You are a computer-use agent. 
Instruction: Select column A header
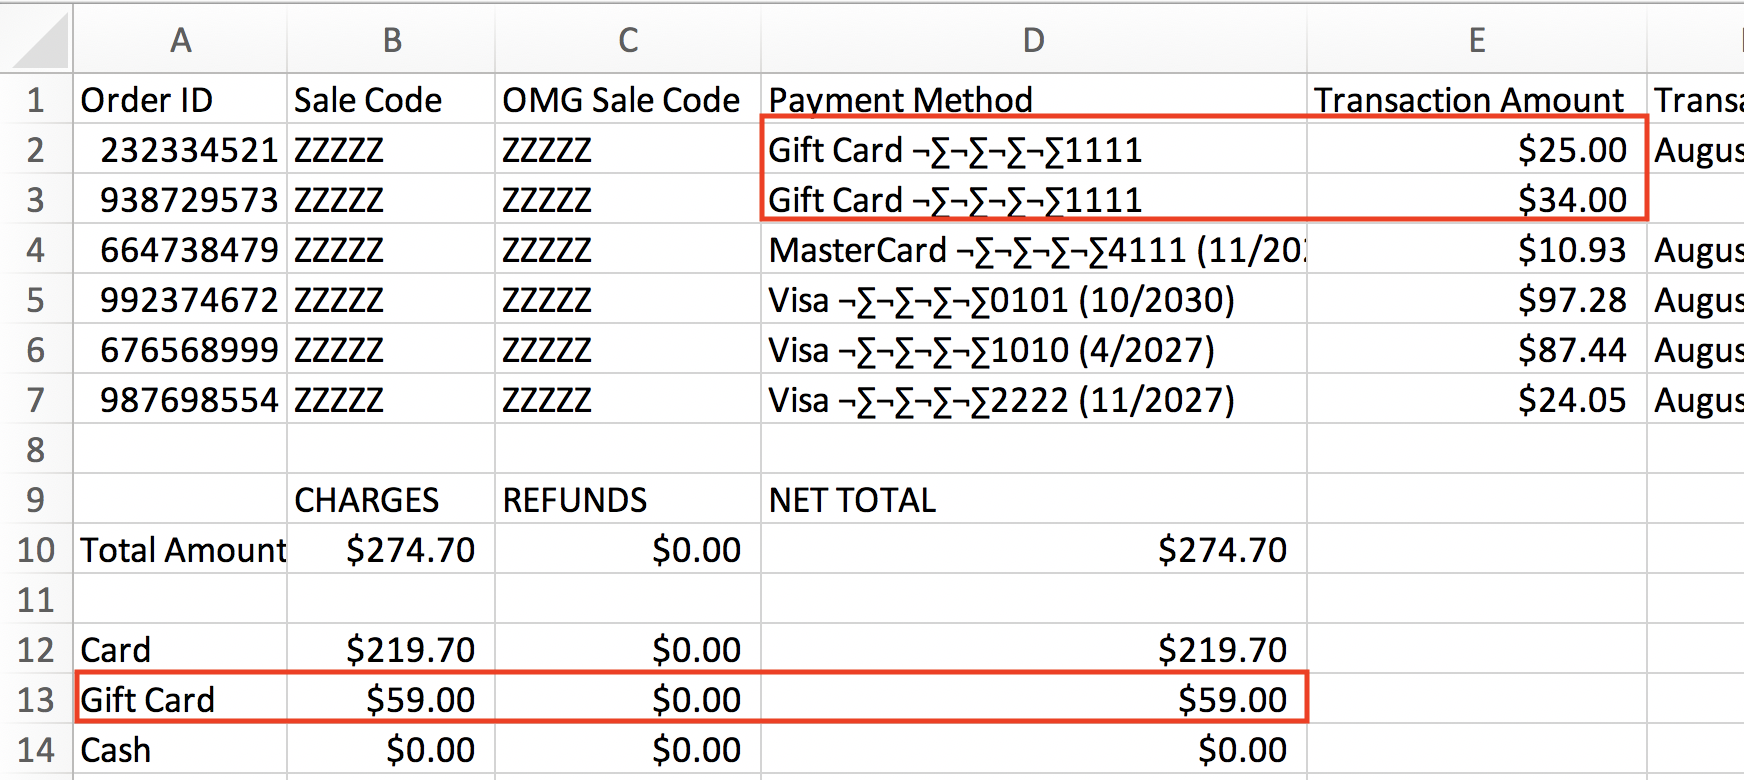[180, 40]
